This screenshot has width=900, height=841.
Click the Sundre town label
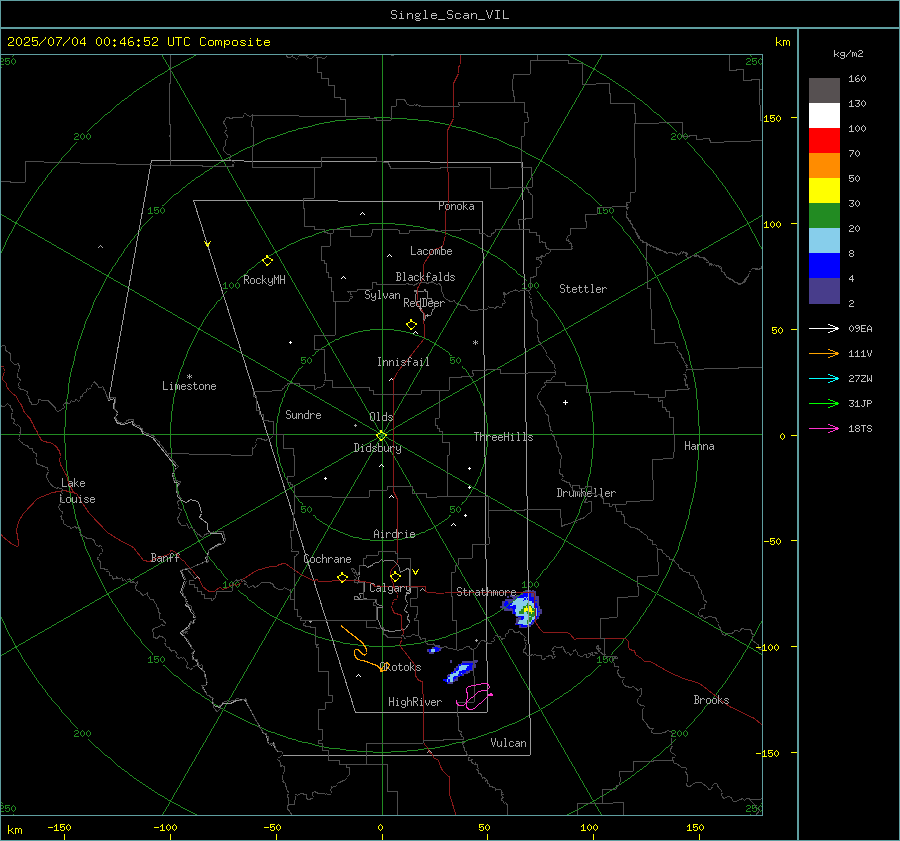tap(303, 415)
